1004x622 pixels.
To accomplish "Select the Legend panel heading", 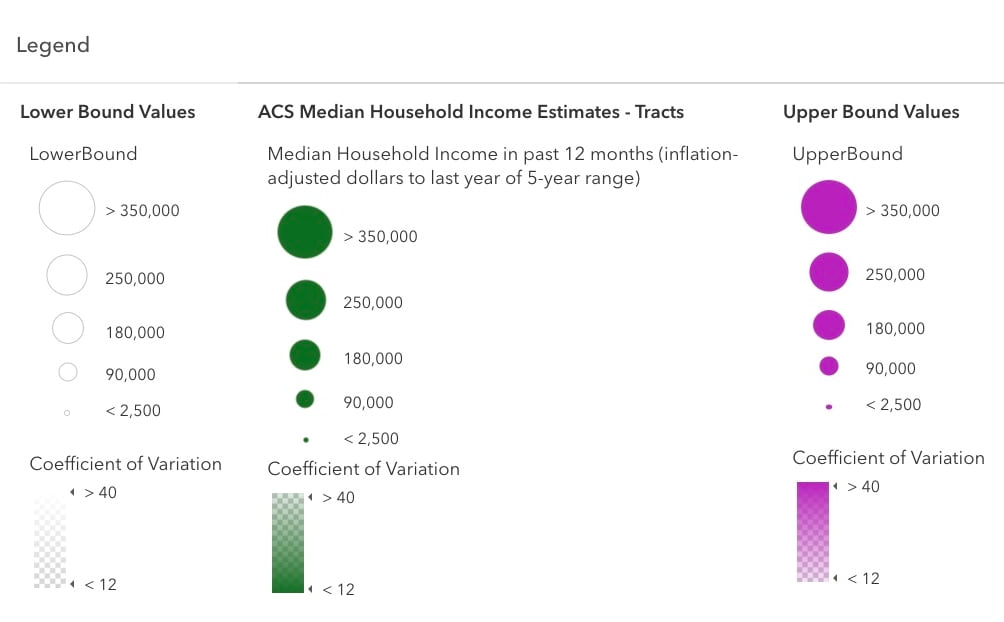I will (x=53, y=45).
